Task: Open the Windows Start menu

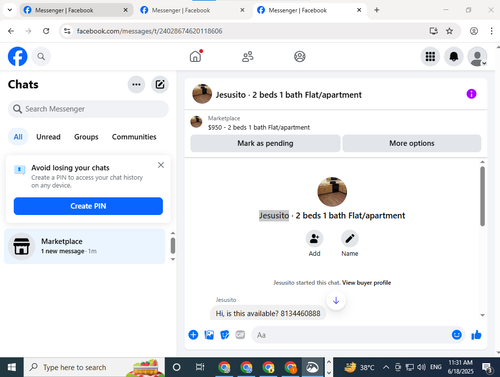Action: 12,367
